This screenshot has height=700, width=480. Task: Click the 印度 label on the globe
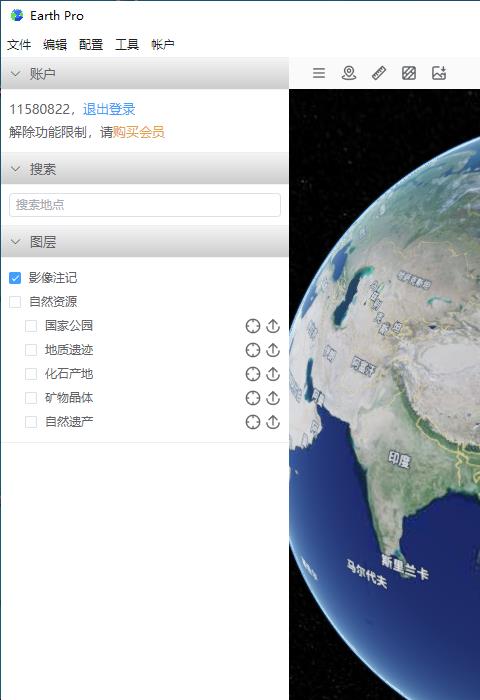399,459
